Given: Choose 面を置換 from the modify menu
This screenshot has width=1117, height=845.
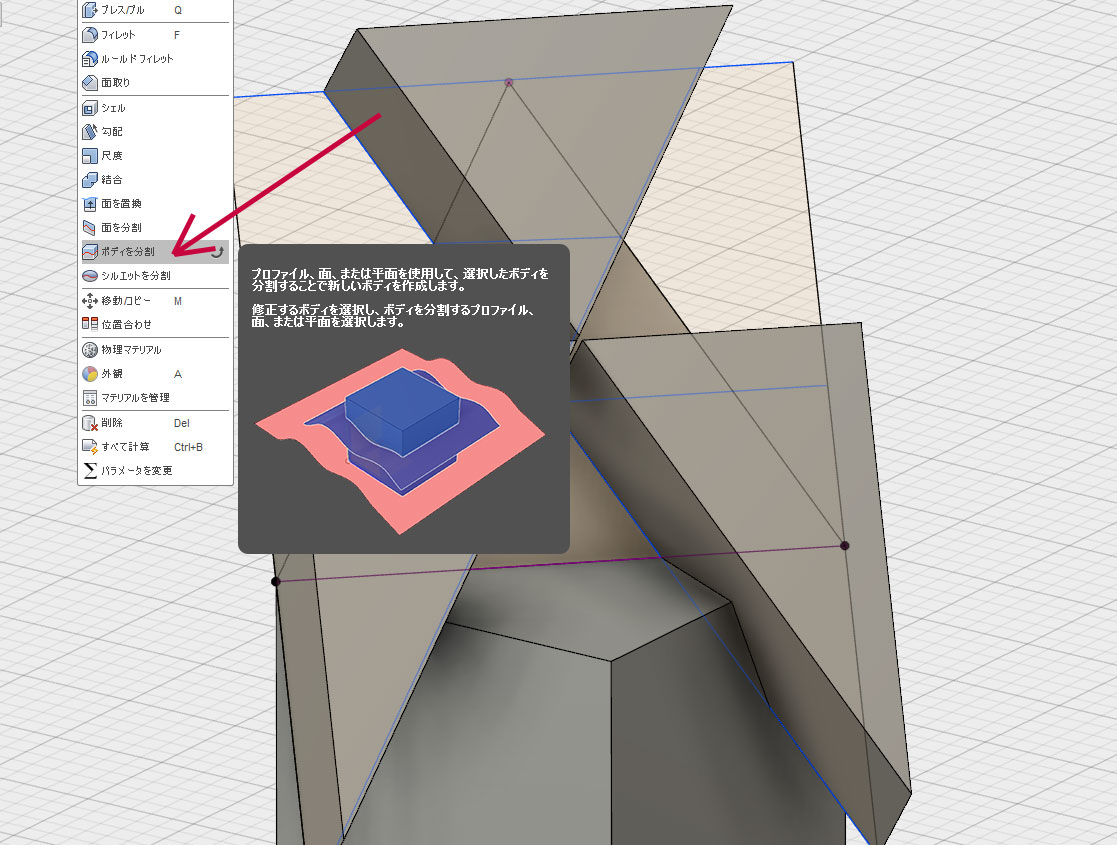Looking at the screenshot, I should click(x=121, y=204).
